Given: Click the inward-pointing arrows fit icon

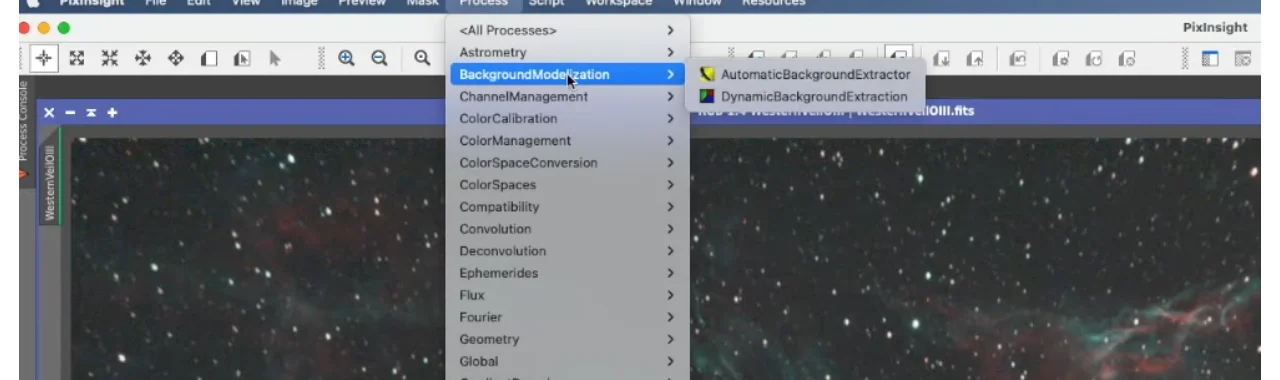Looking at the screenshot, I should (110, 59).
